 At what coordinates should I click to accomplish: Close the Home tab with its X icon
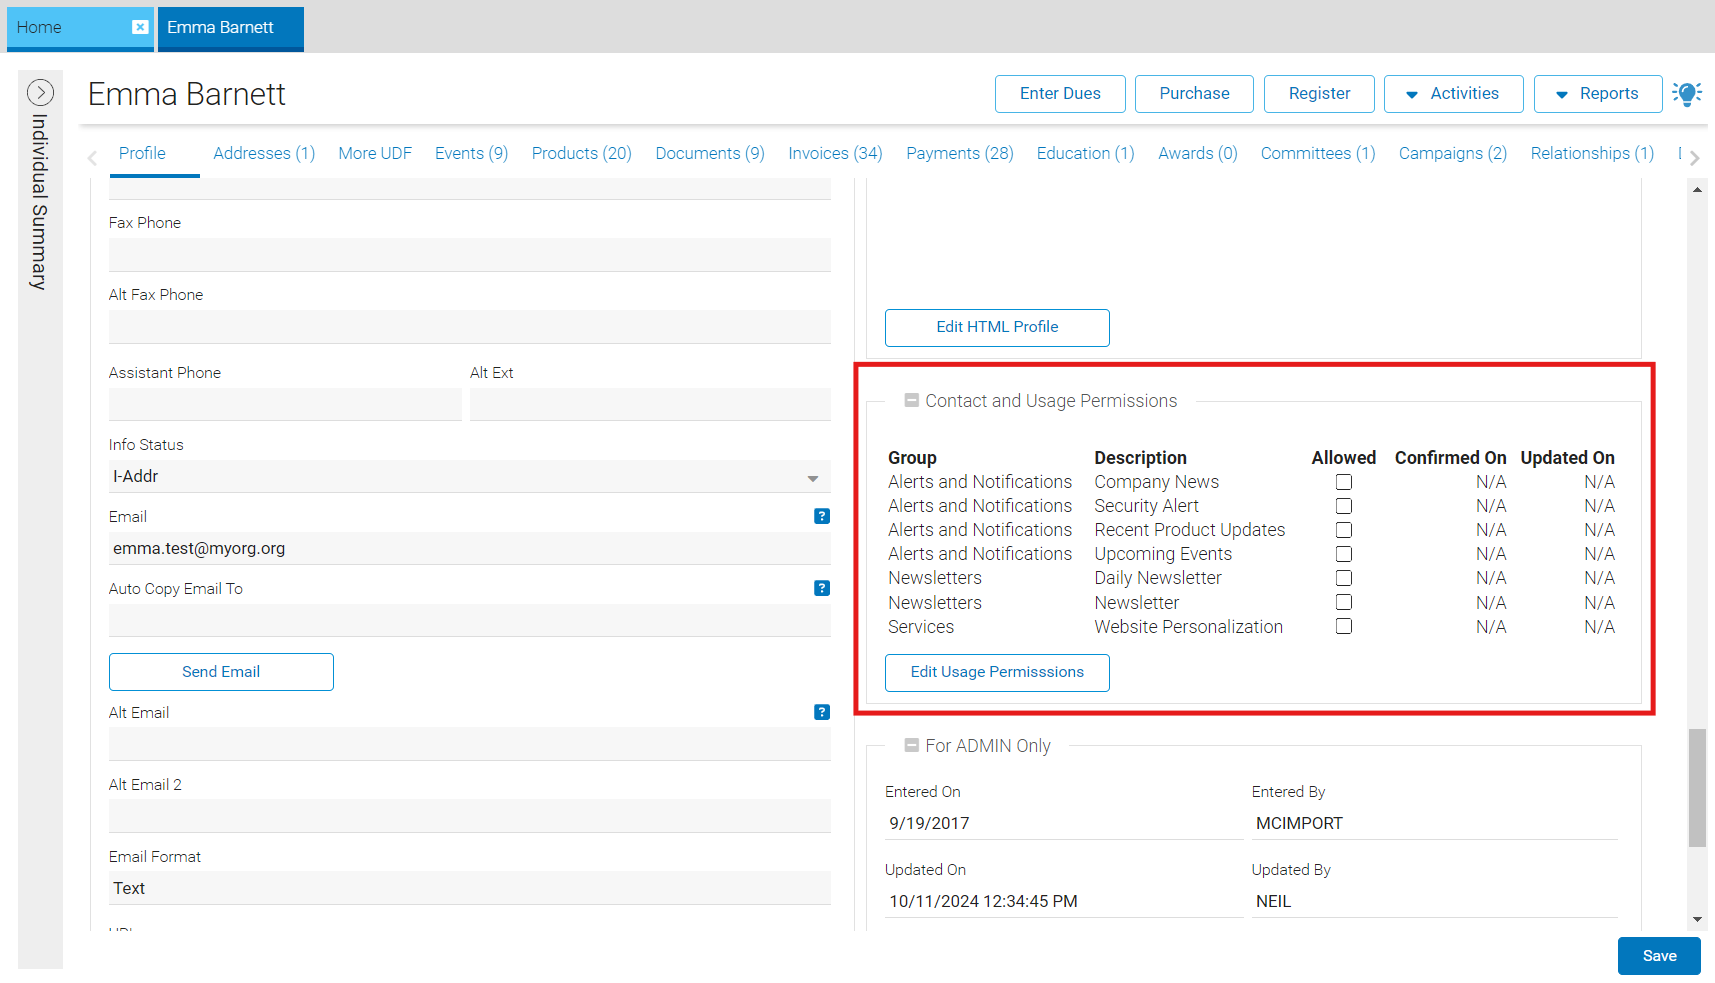pos(140,27)
